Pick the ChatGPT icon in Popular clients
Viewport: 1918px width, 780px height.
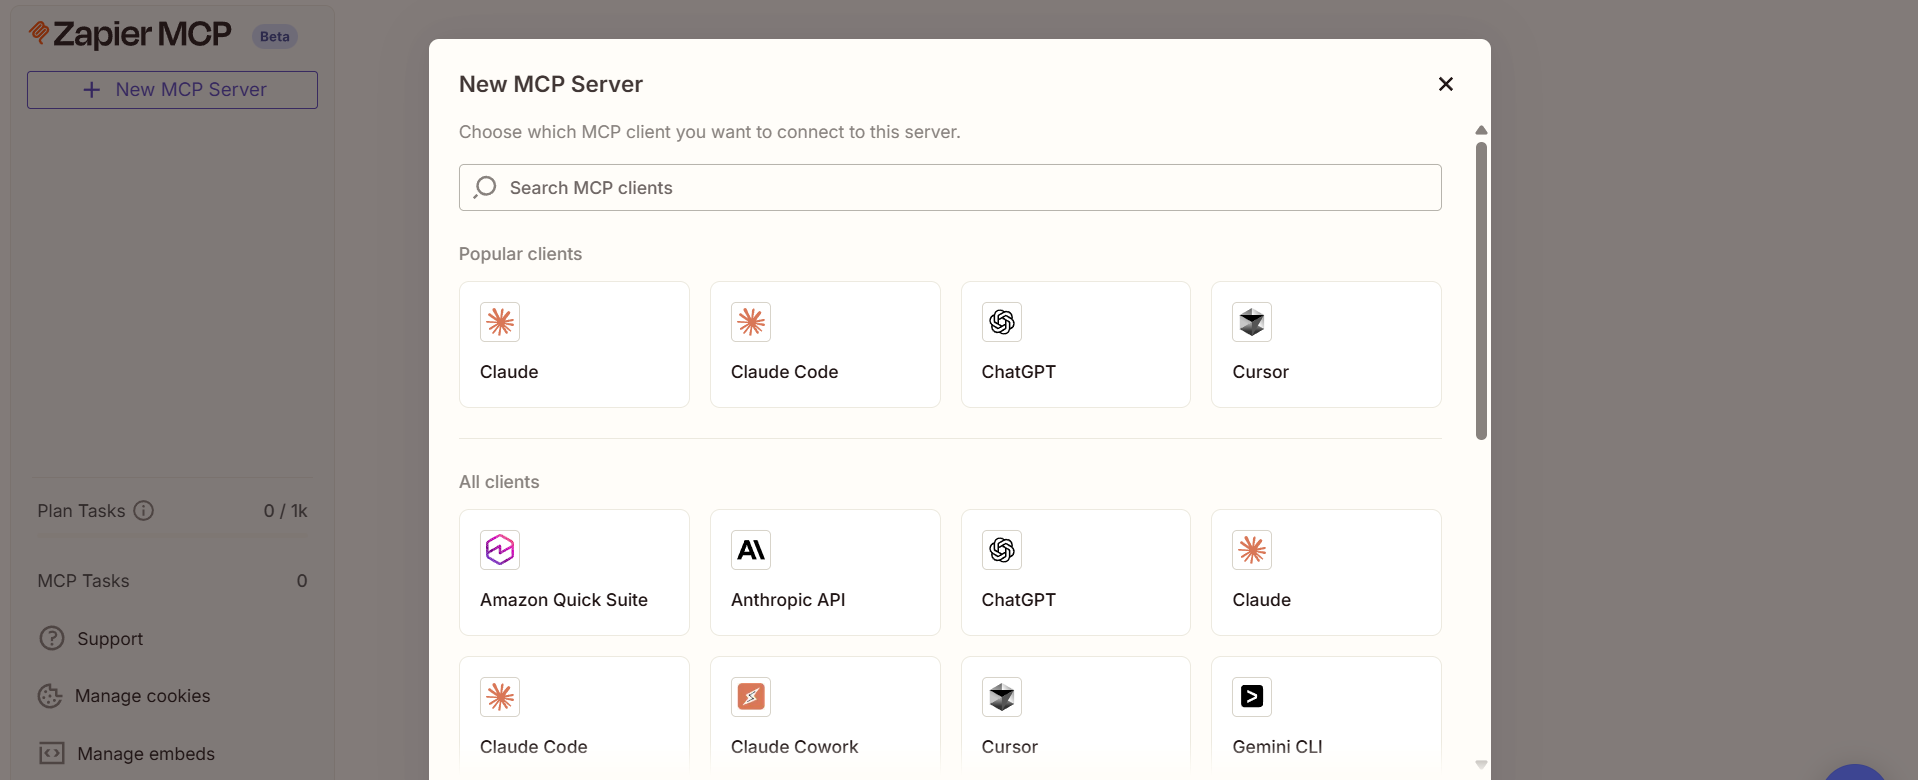click(x=1002, y=322)
